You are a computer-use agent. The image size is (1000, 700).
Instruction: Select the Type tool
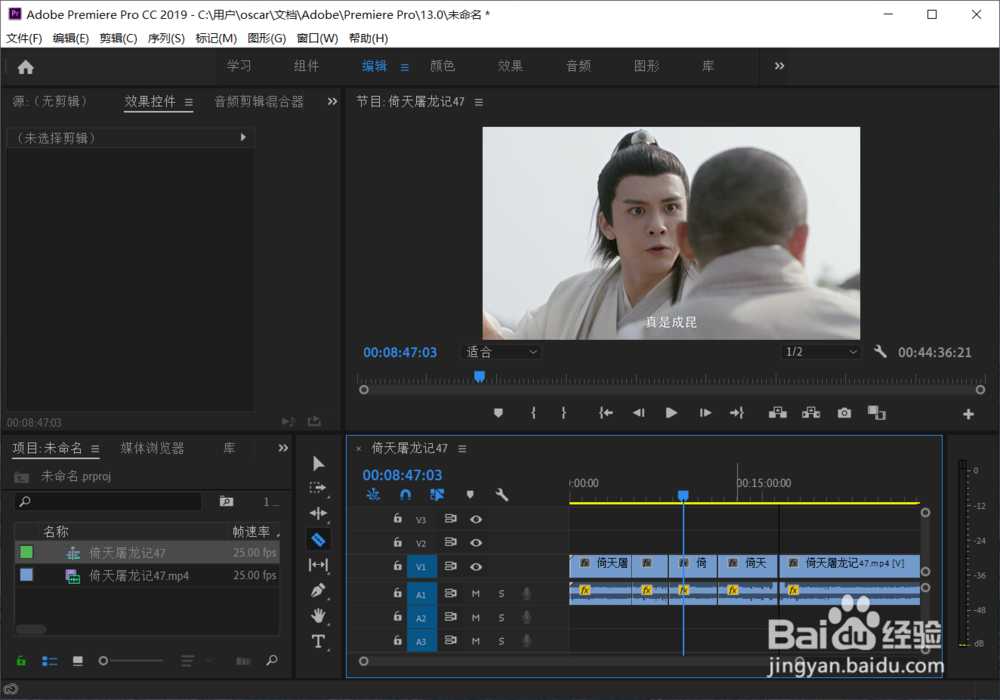[318, 641]
